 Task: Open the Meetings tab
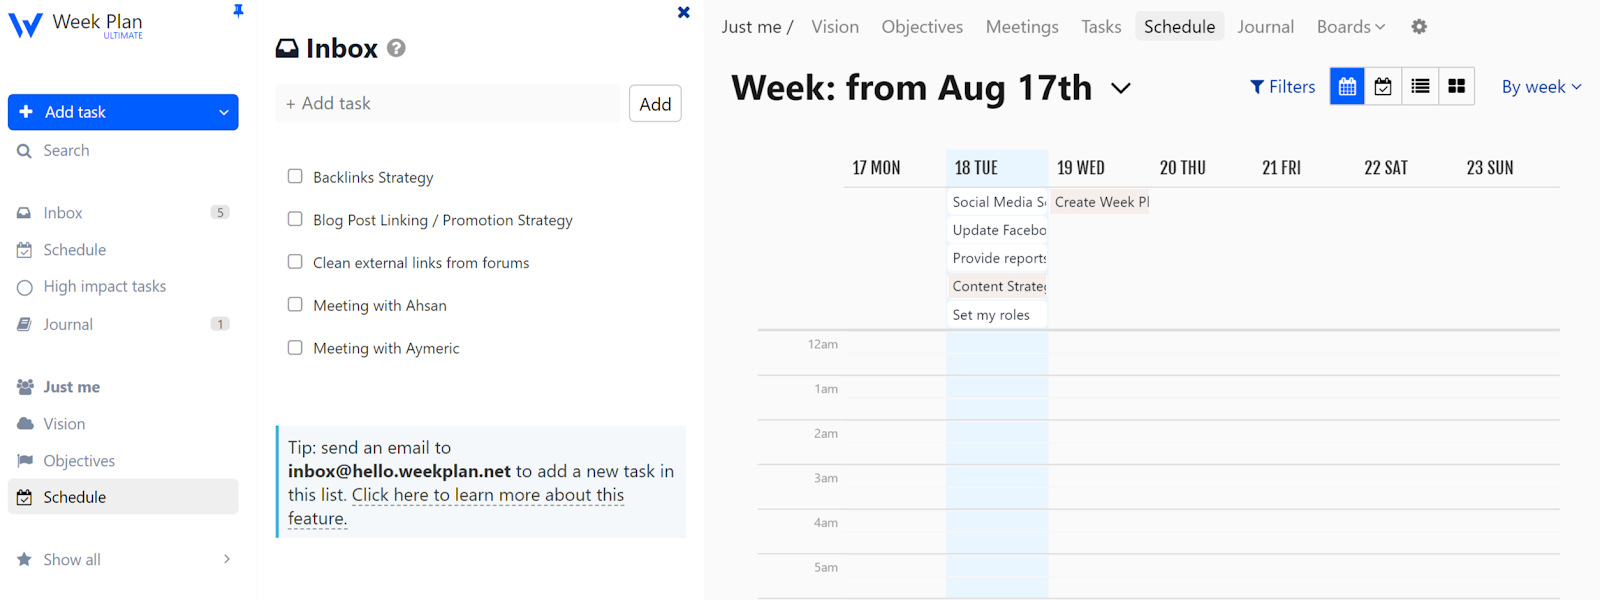click(x=1022, y=27)
